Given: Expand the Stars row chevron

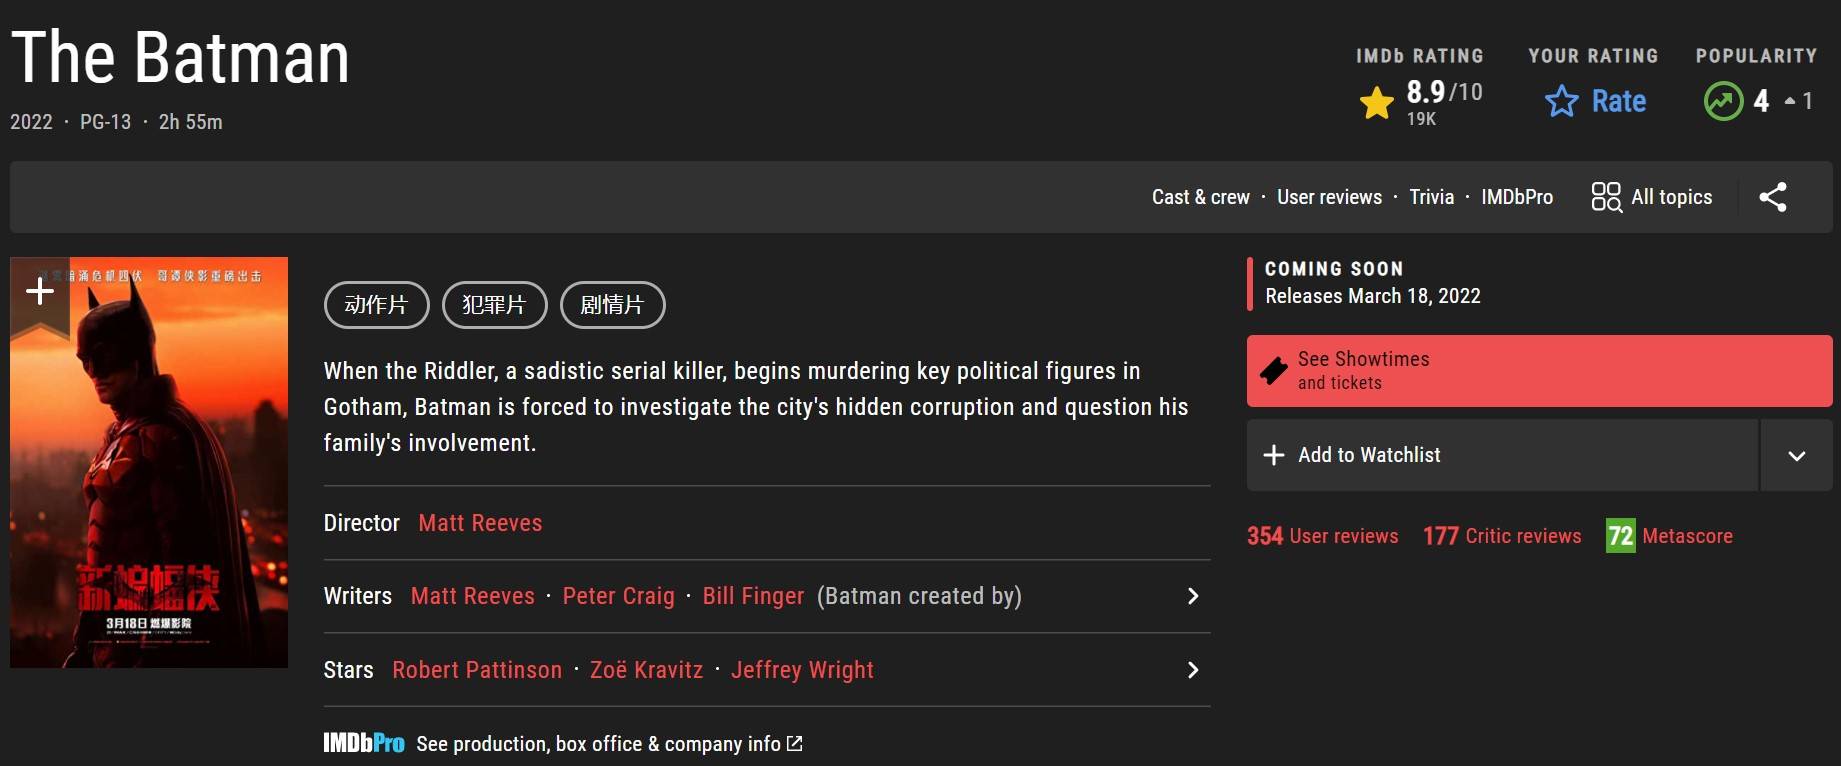Looking at the screenshot, I should (1192, 670).
